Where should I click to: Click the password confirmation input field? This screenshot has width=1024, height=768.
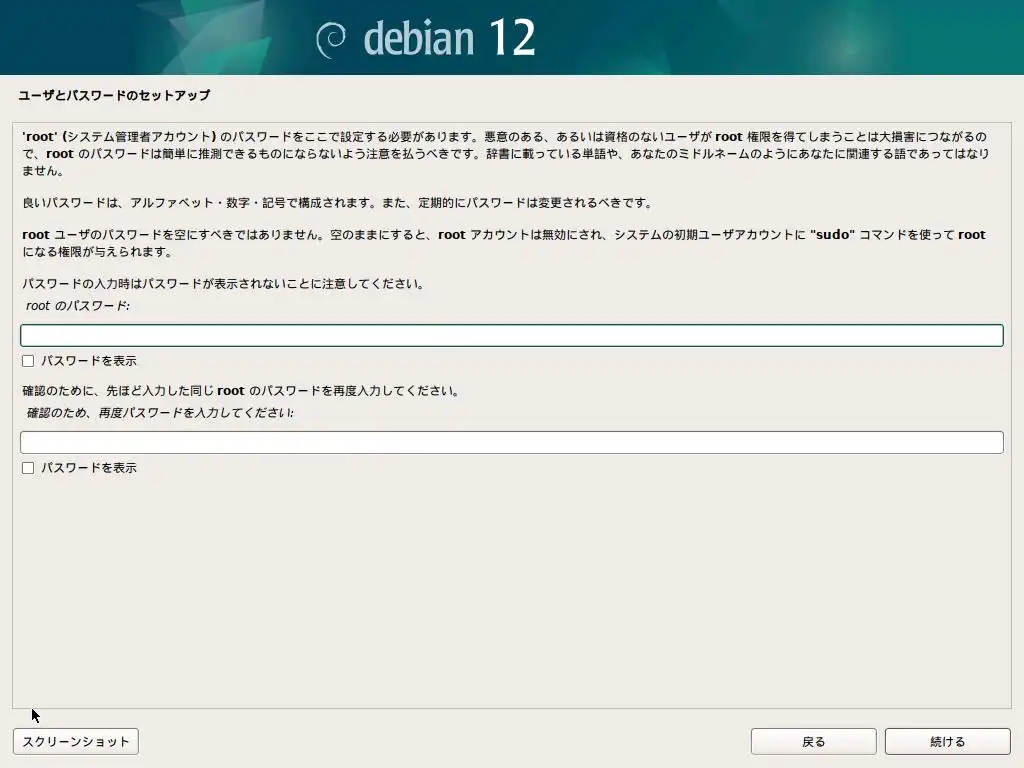(x=511, y=442)
